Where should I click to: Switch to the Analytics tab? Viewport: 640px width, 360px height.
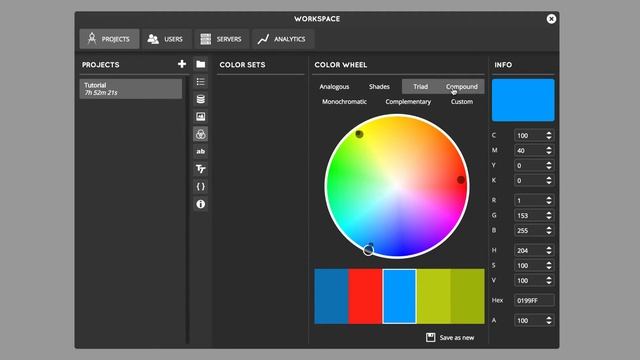tap(283, 39)
